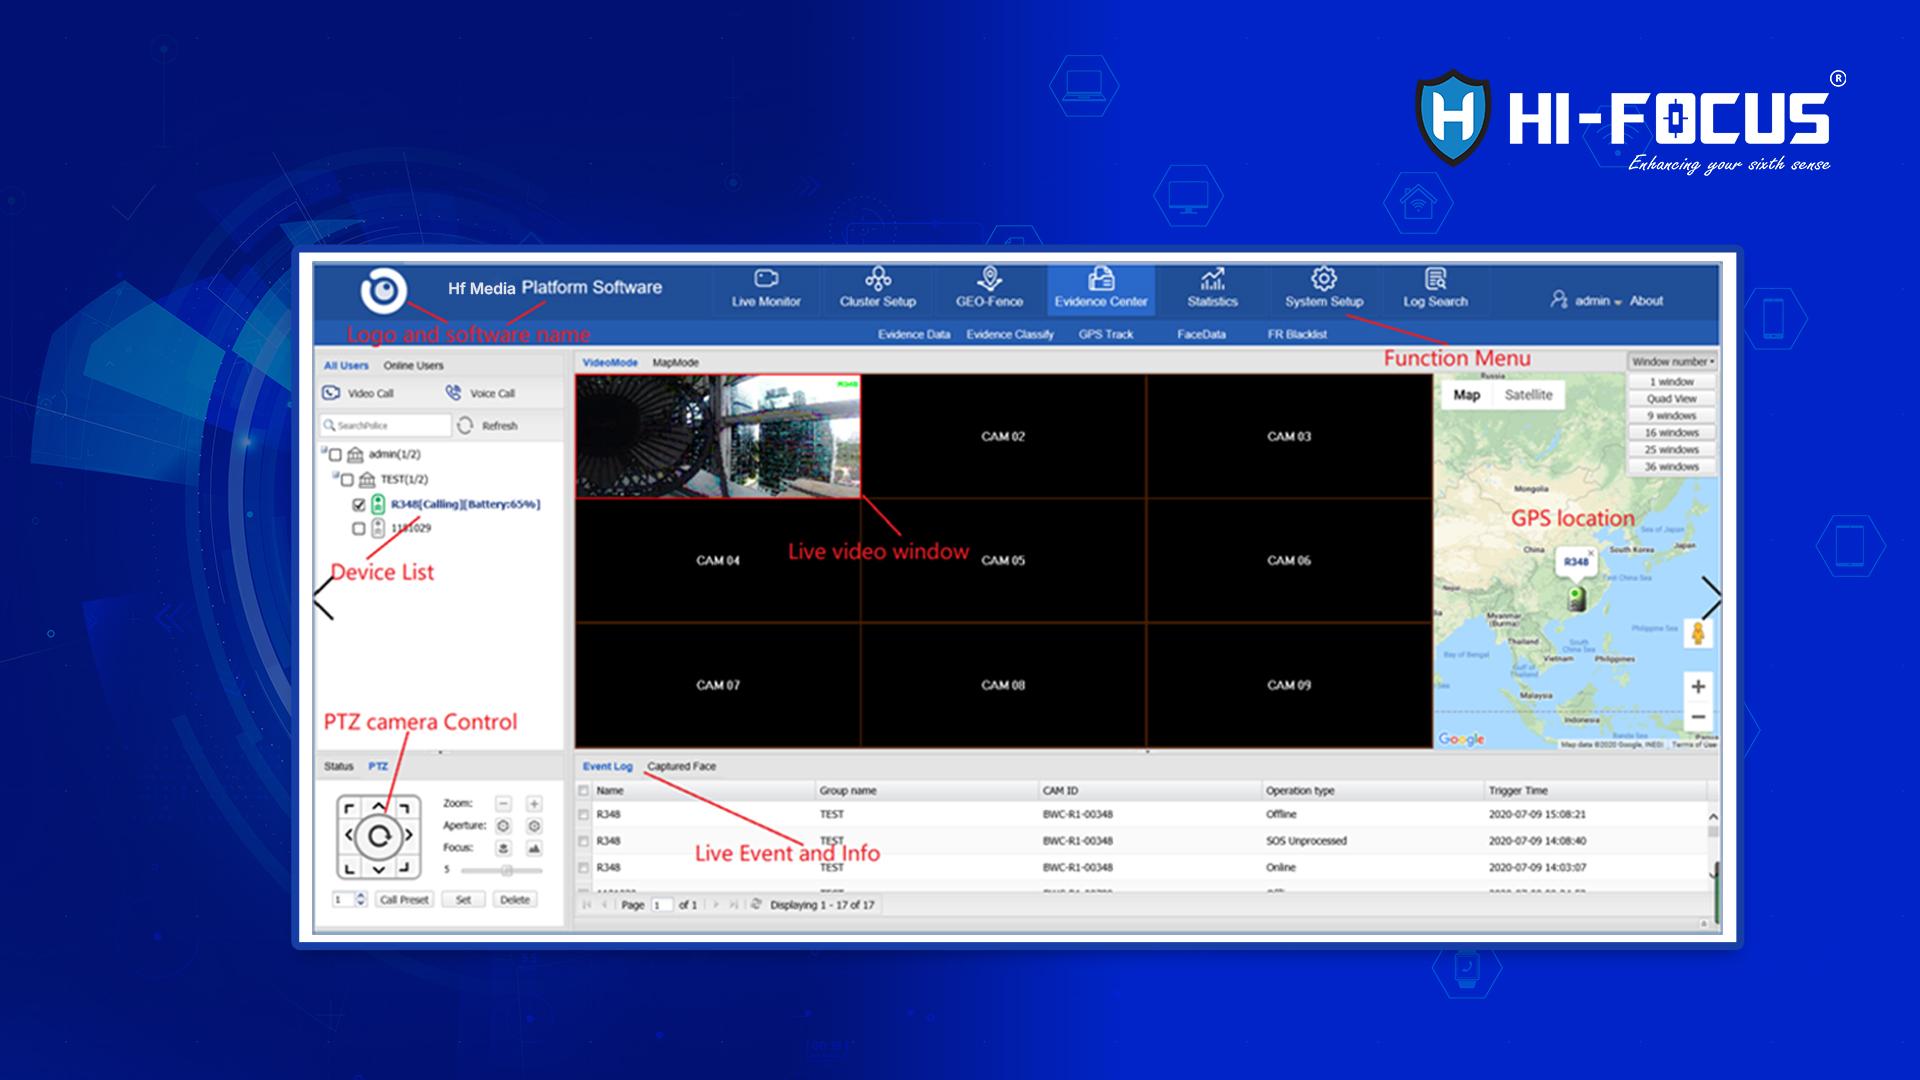Click the Call Preset button

(404, 900)
